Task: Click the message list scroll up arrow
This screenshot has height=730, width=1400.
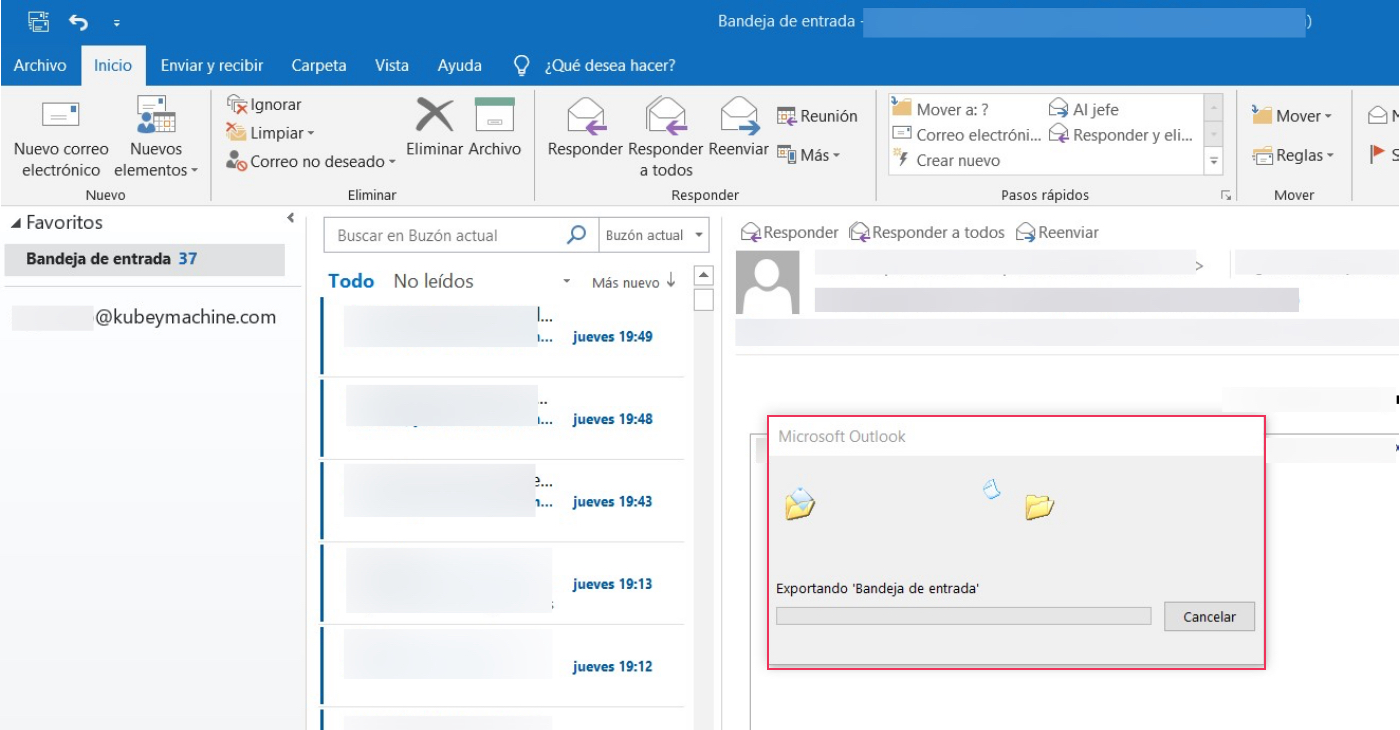Action: coord(703,275)
